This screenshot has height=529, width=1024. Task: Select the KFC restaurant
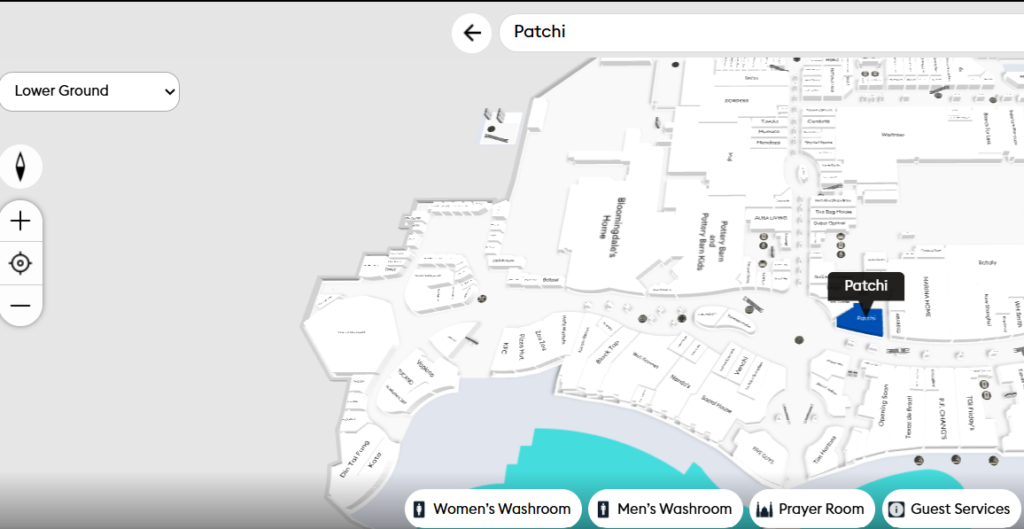click(505, 347)
